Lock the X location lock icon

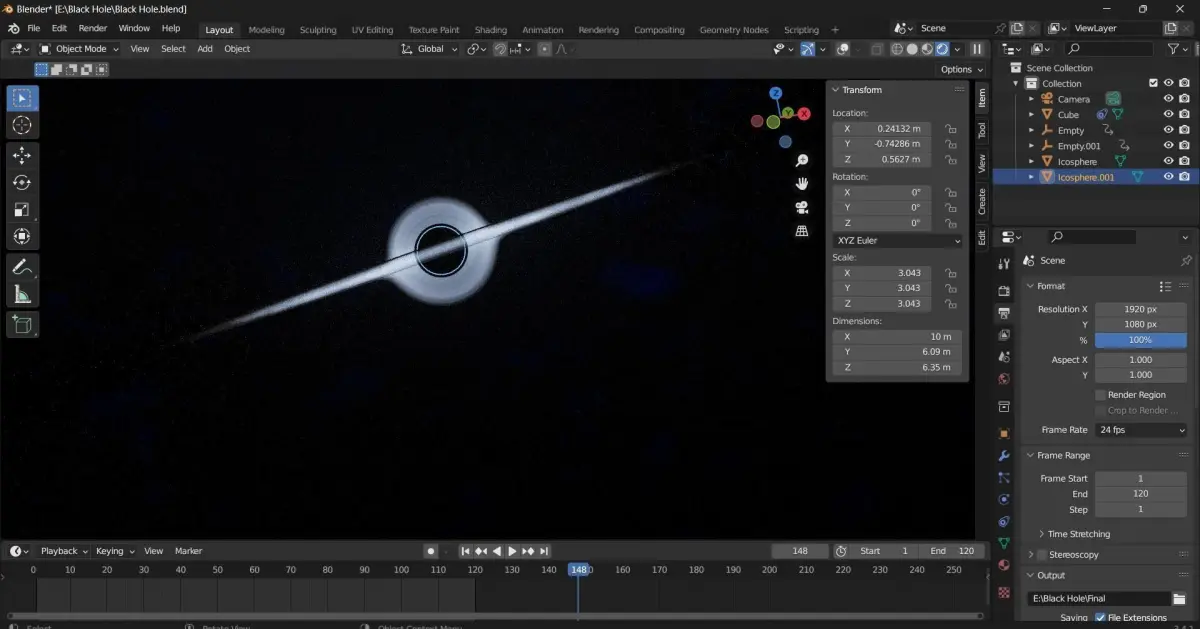click(951, 129)
